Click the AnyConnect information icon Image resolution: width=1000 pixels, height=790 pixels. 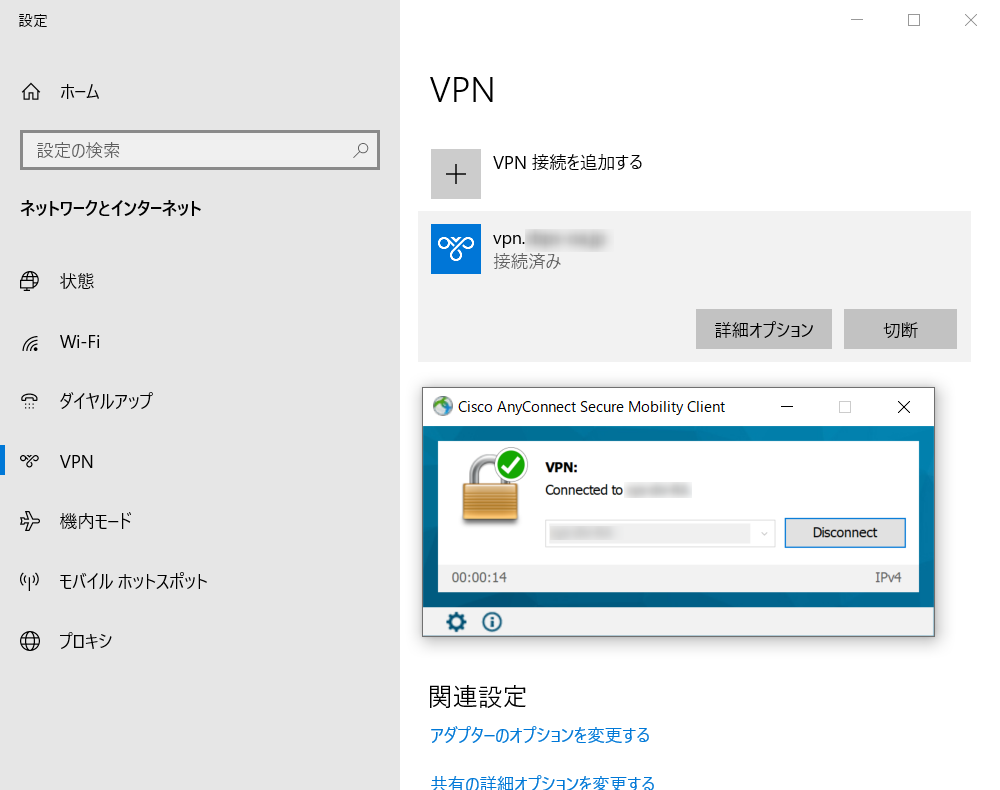pyautogui.click(x=491, y=622)
